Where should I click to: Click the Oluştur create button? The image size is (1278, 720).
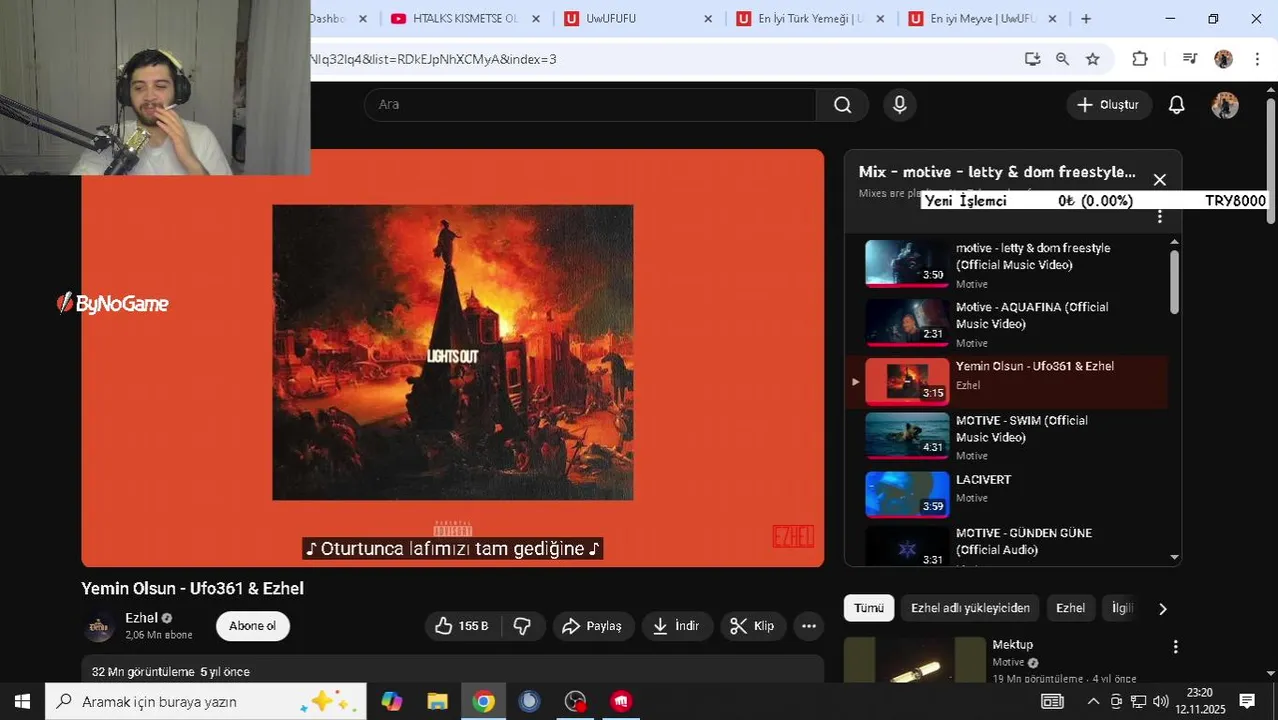1108,105
